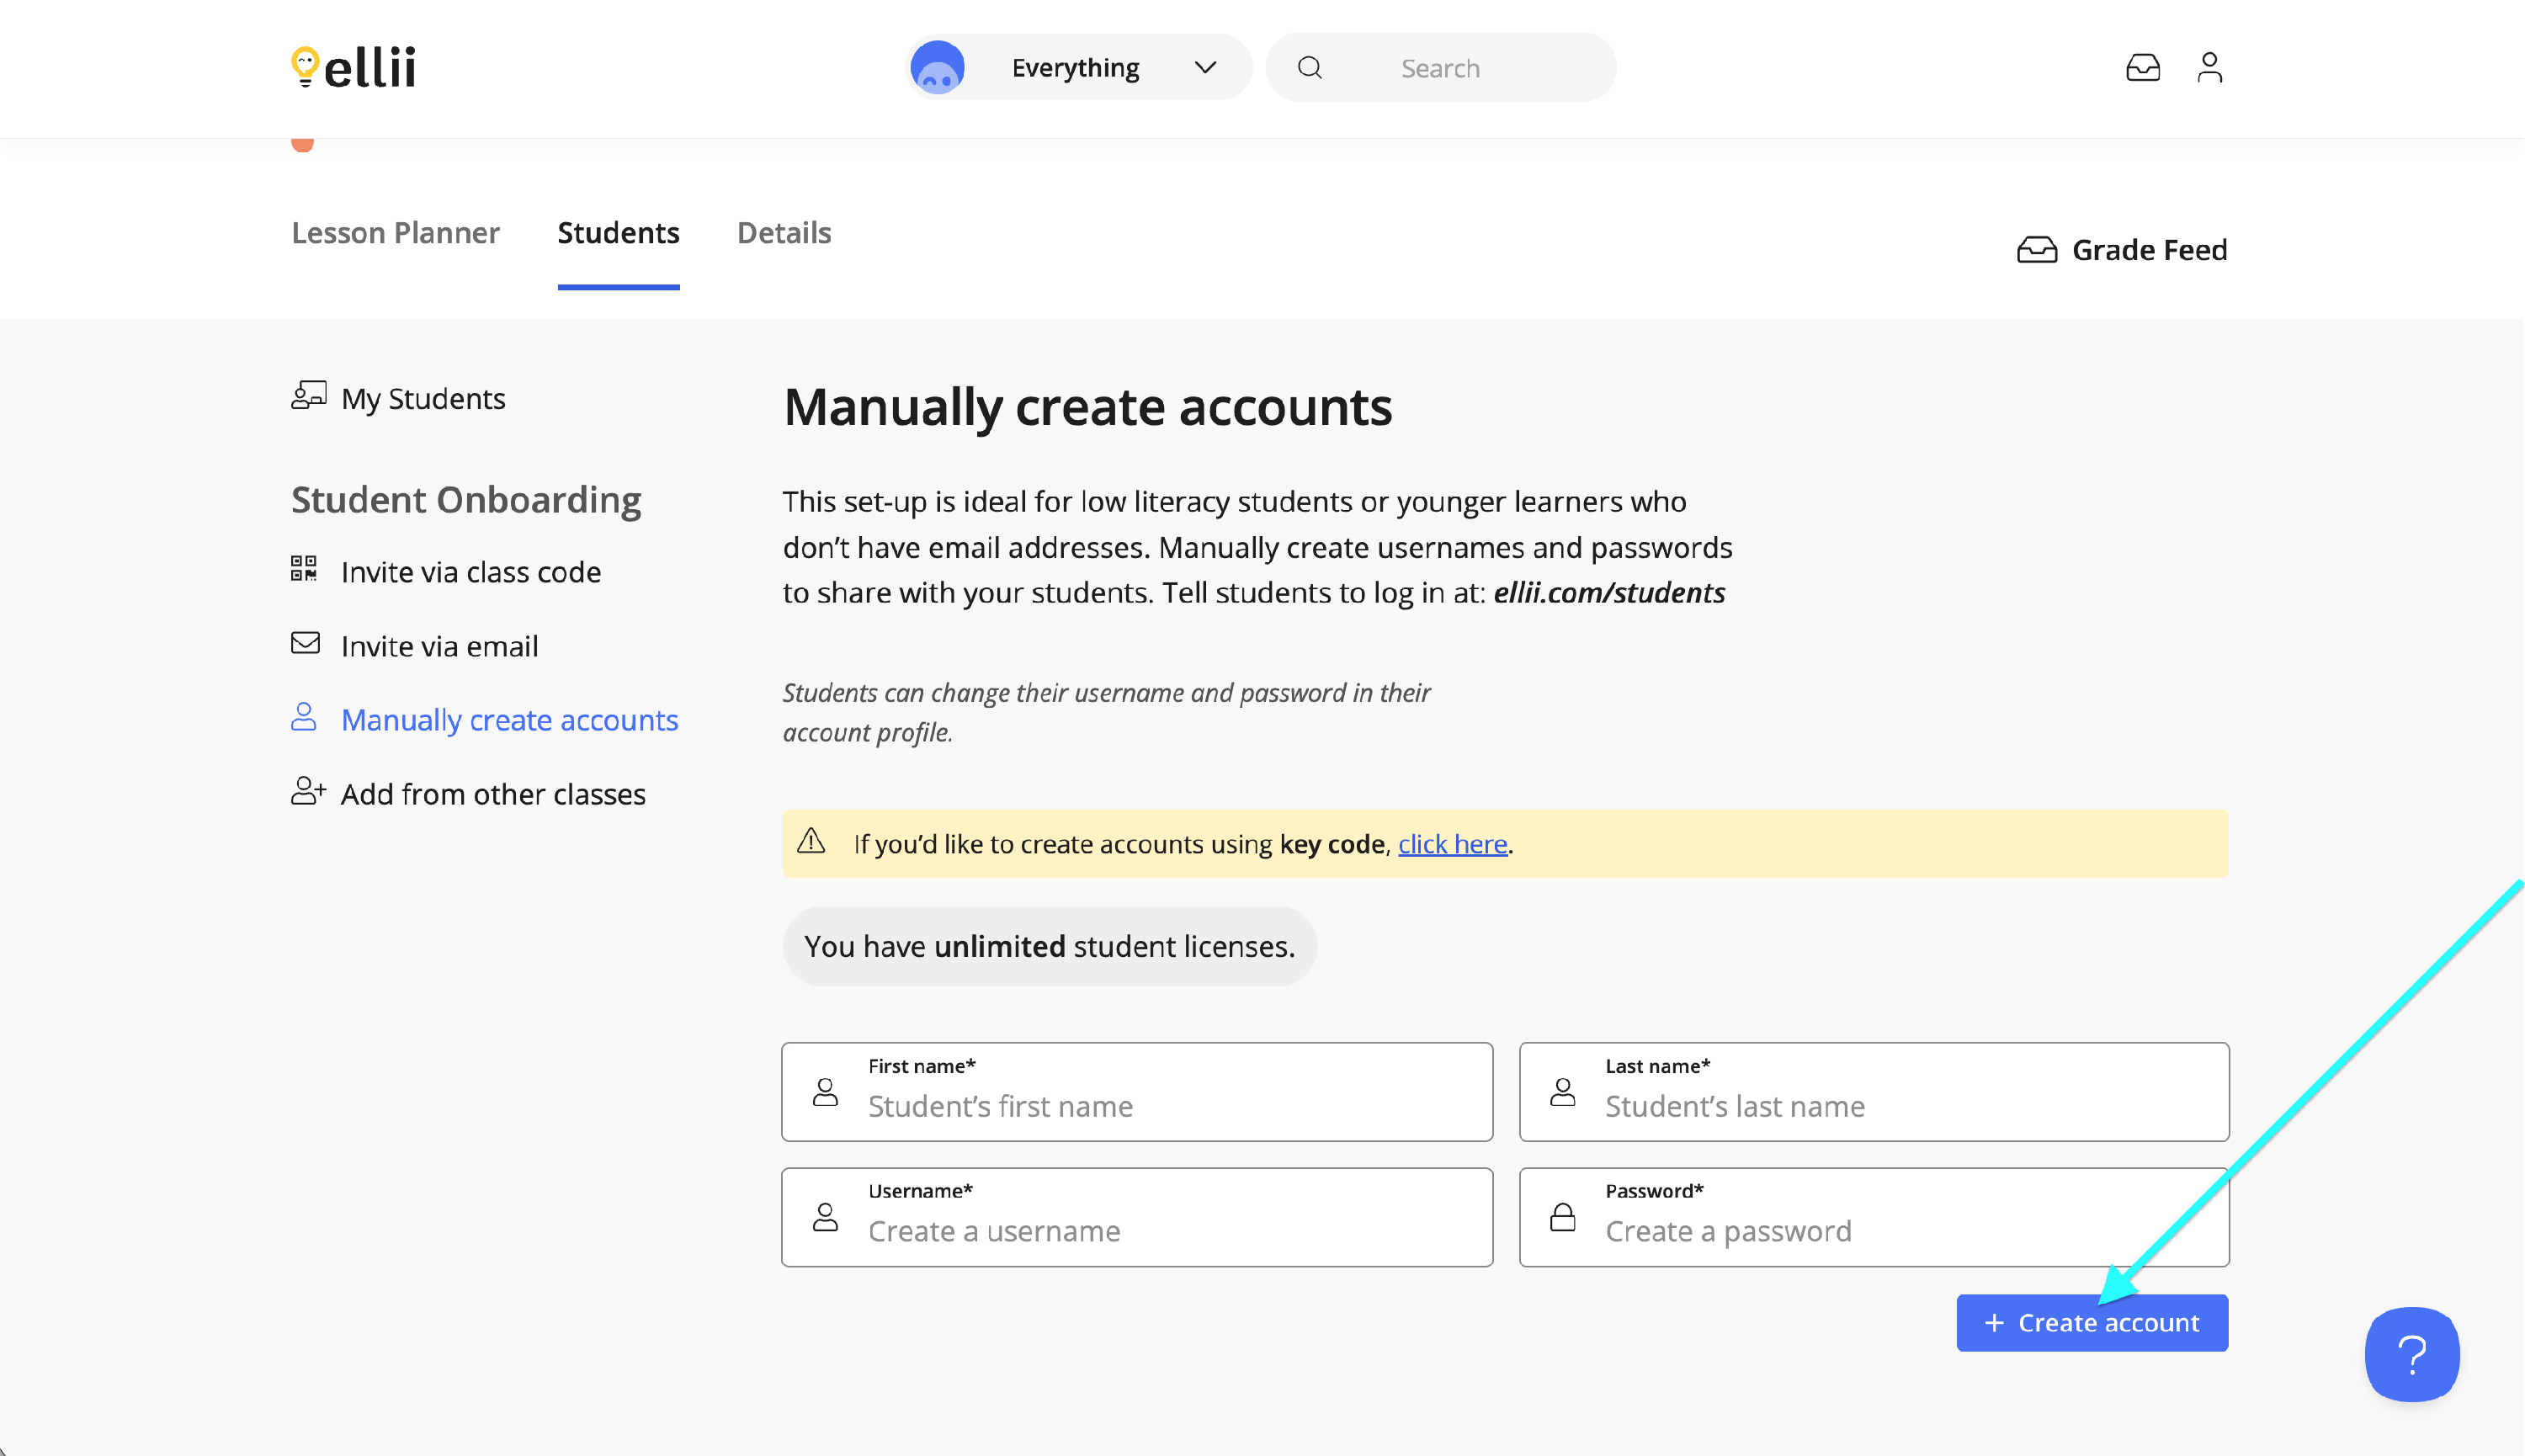This screenshot has height=1456, width=2525.
Task: Click the QR code icon for class code
Action: pos(304,569)
